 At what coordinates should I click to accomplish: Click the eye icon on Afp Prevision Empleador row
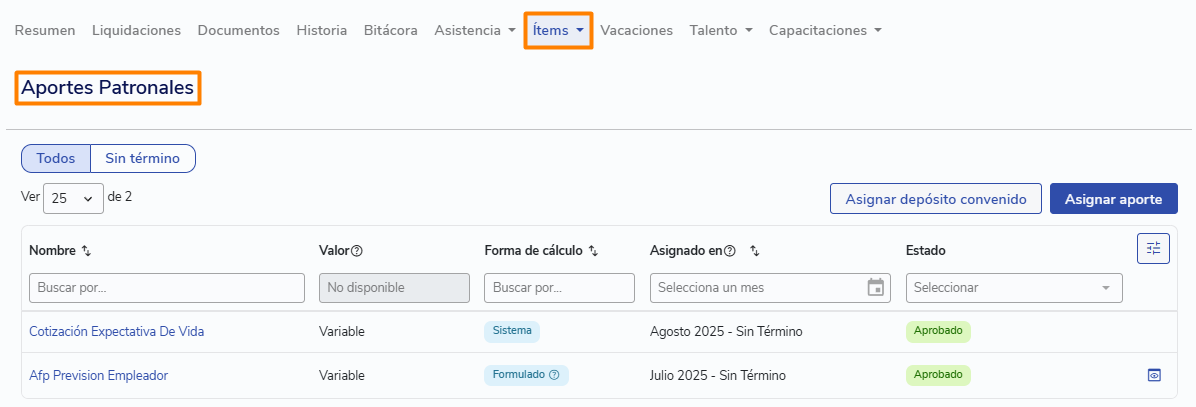pos(1154,375)
